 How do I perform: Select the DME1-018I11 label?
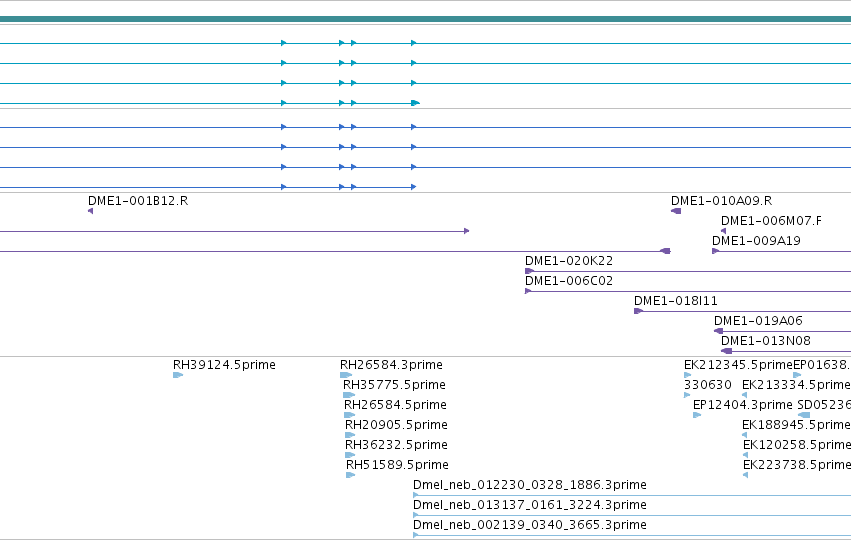click(x=676, y=301)
